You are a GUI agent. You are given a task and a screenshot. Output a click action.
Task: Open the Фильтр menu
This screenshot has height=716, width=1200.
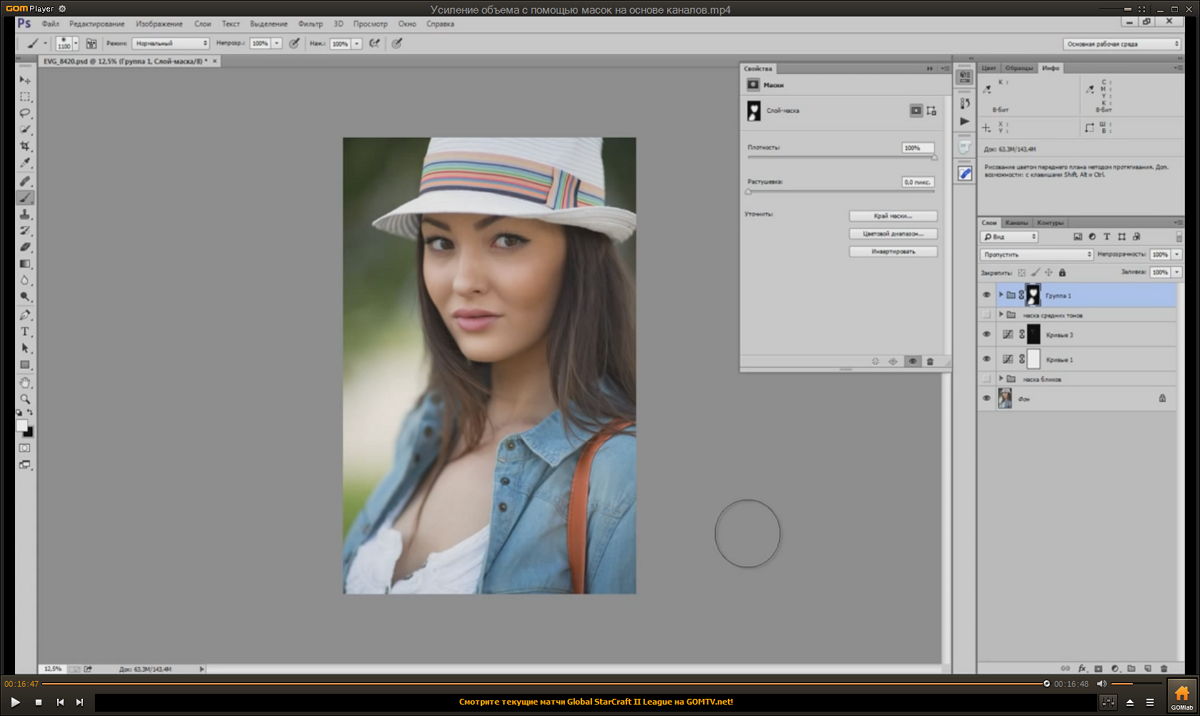point(310,23)
